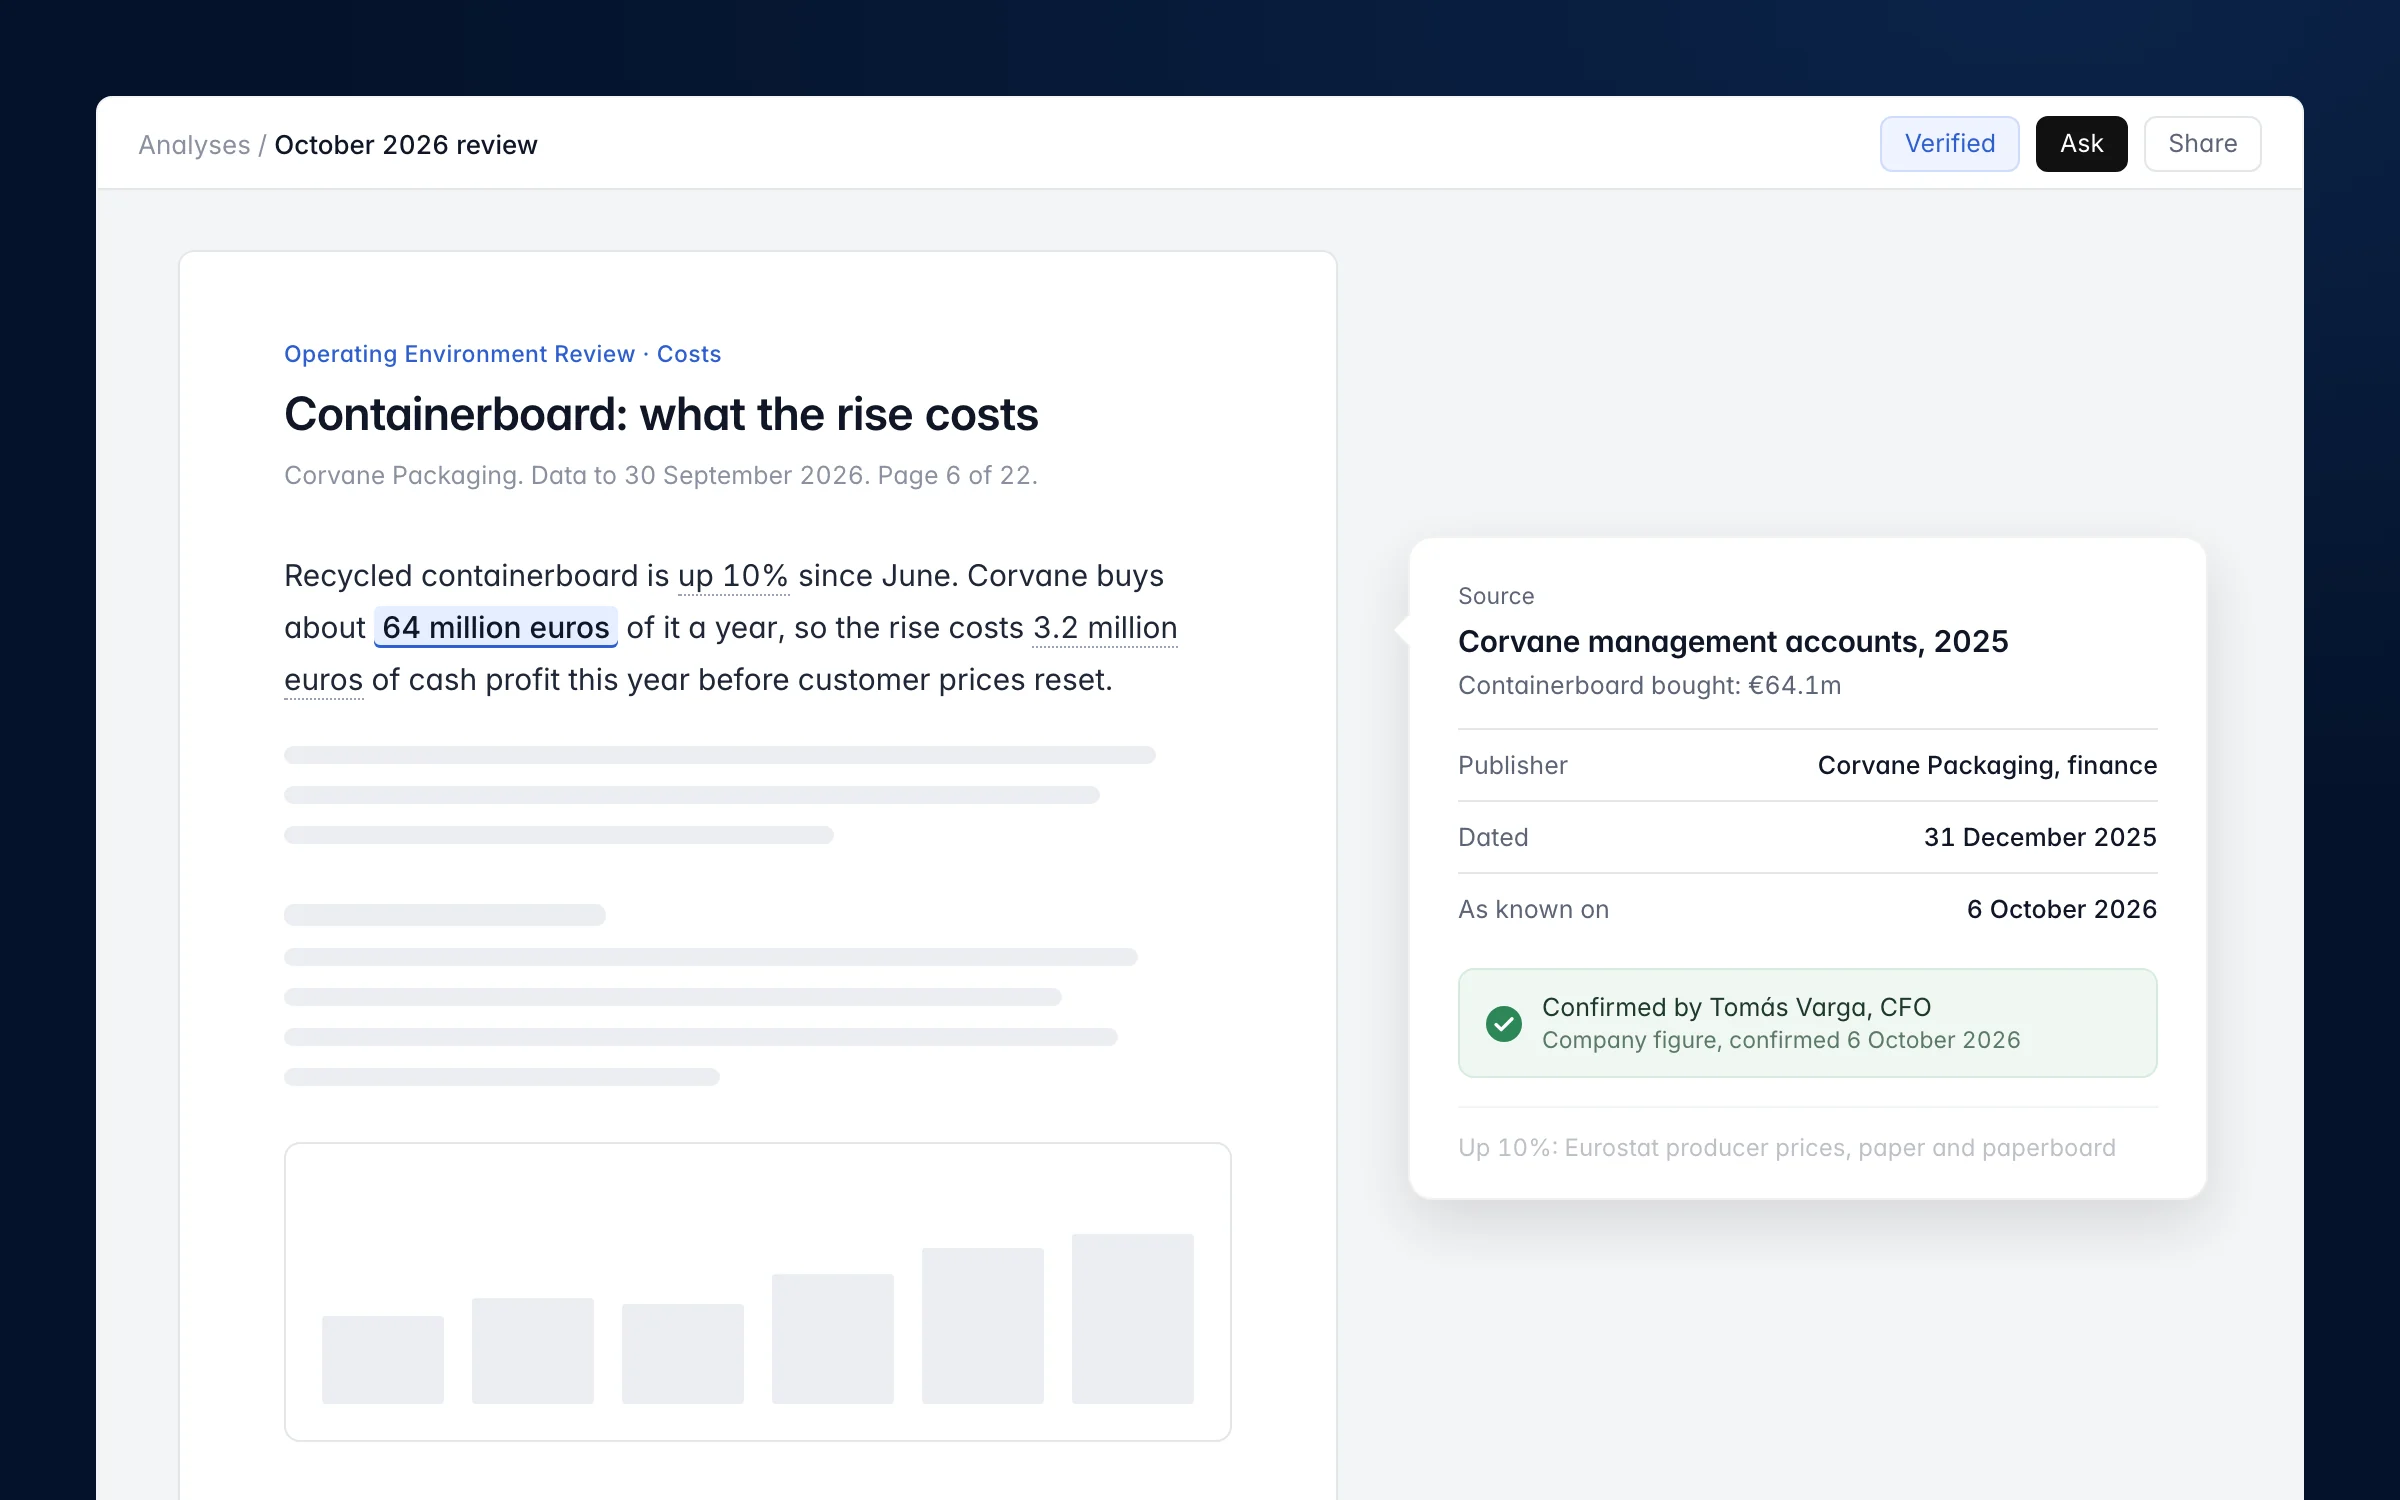Click the underlined 3.2 million figure
Image resolution: width=2400 pixels, height=1500 pixels.
coord(1105,628)
